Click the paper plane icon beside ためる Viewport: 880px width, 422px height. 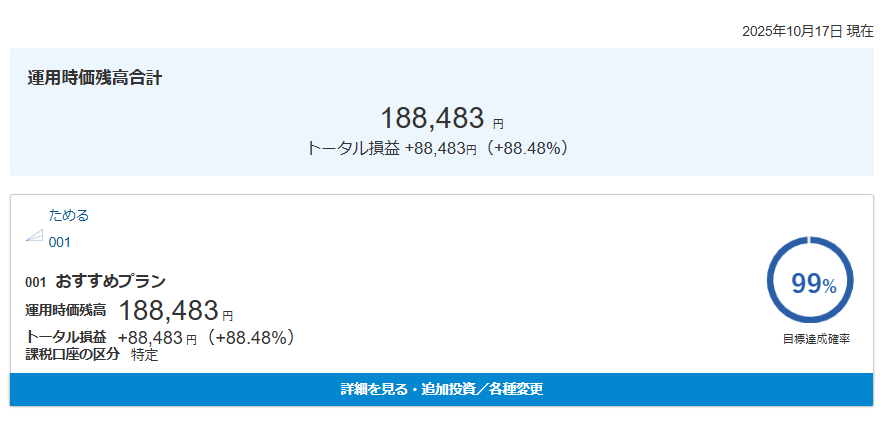pos(34,235)
